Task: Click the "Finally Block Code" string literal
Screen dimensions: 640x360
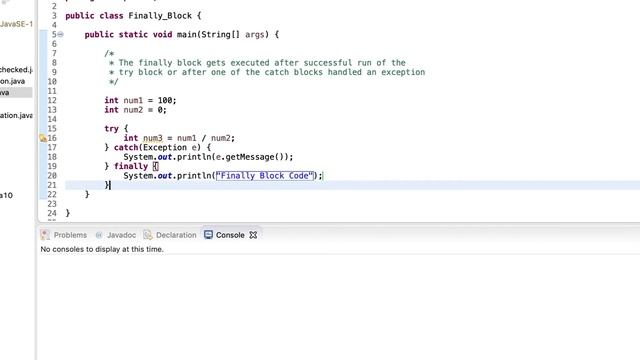Action: click(x=264, y=176)
